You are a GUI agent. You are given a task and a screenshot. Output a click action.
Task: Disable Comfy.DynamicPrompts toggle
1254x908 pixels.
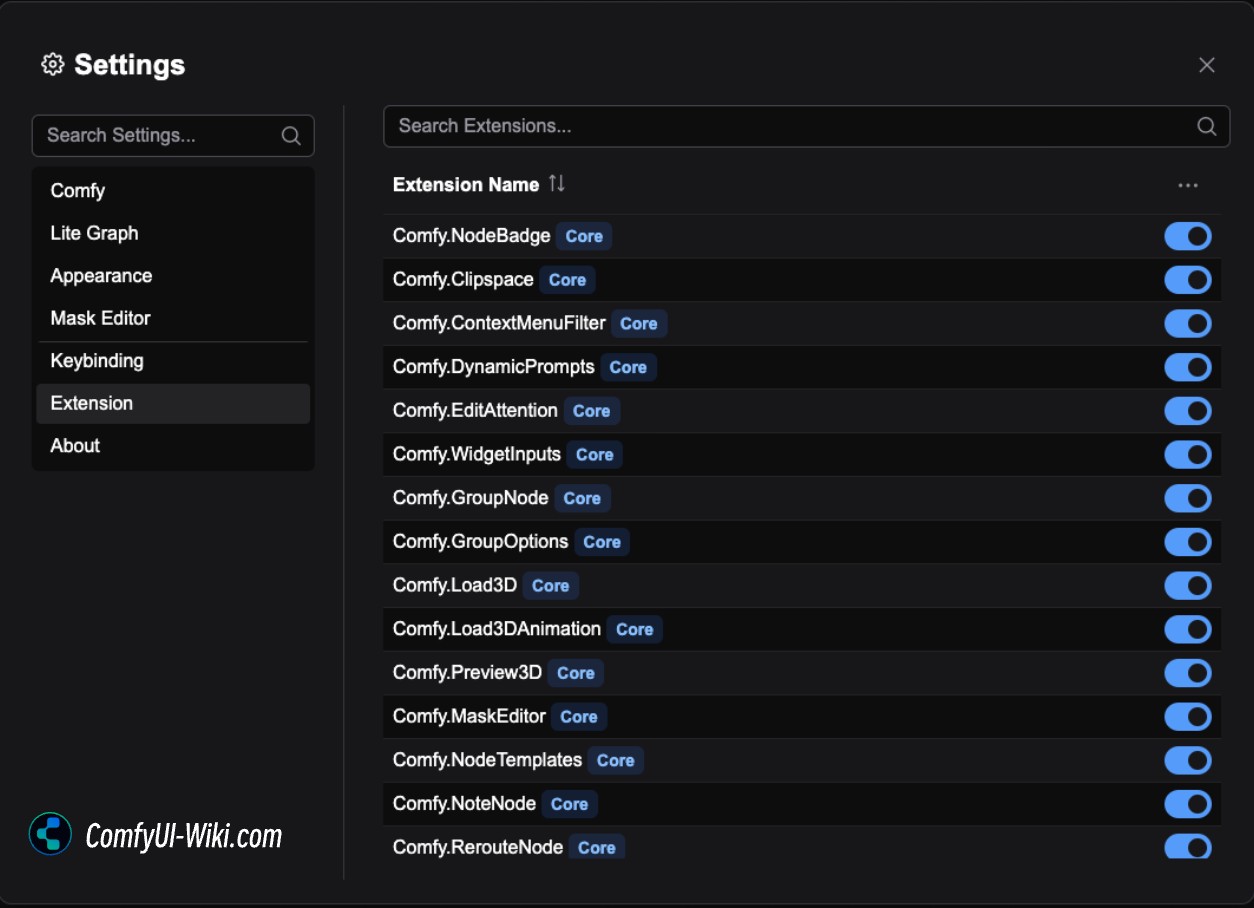(1188, 367)
